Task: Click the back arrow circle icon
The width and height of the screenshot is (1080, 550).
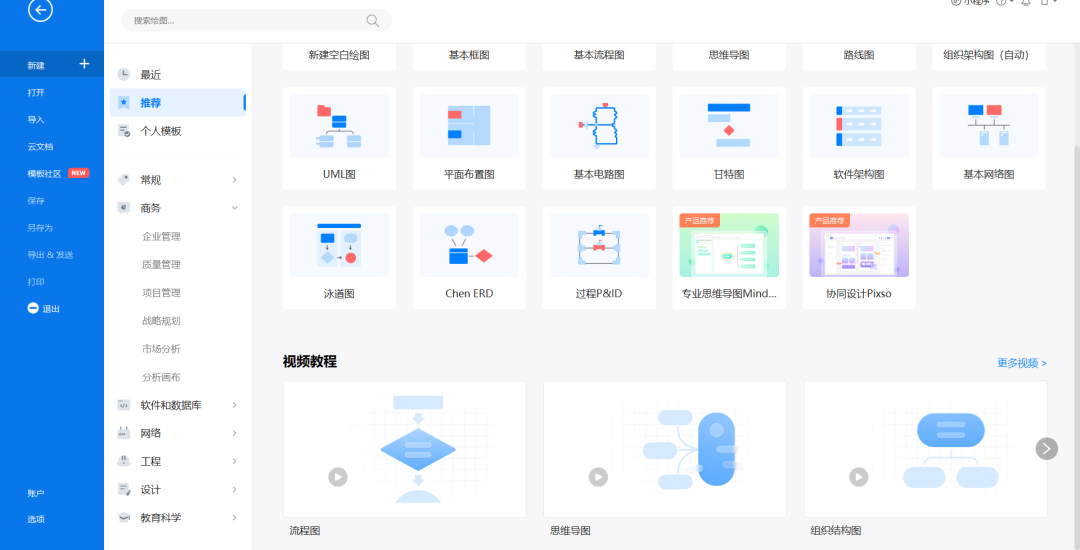Action: pos(41,10)
